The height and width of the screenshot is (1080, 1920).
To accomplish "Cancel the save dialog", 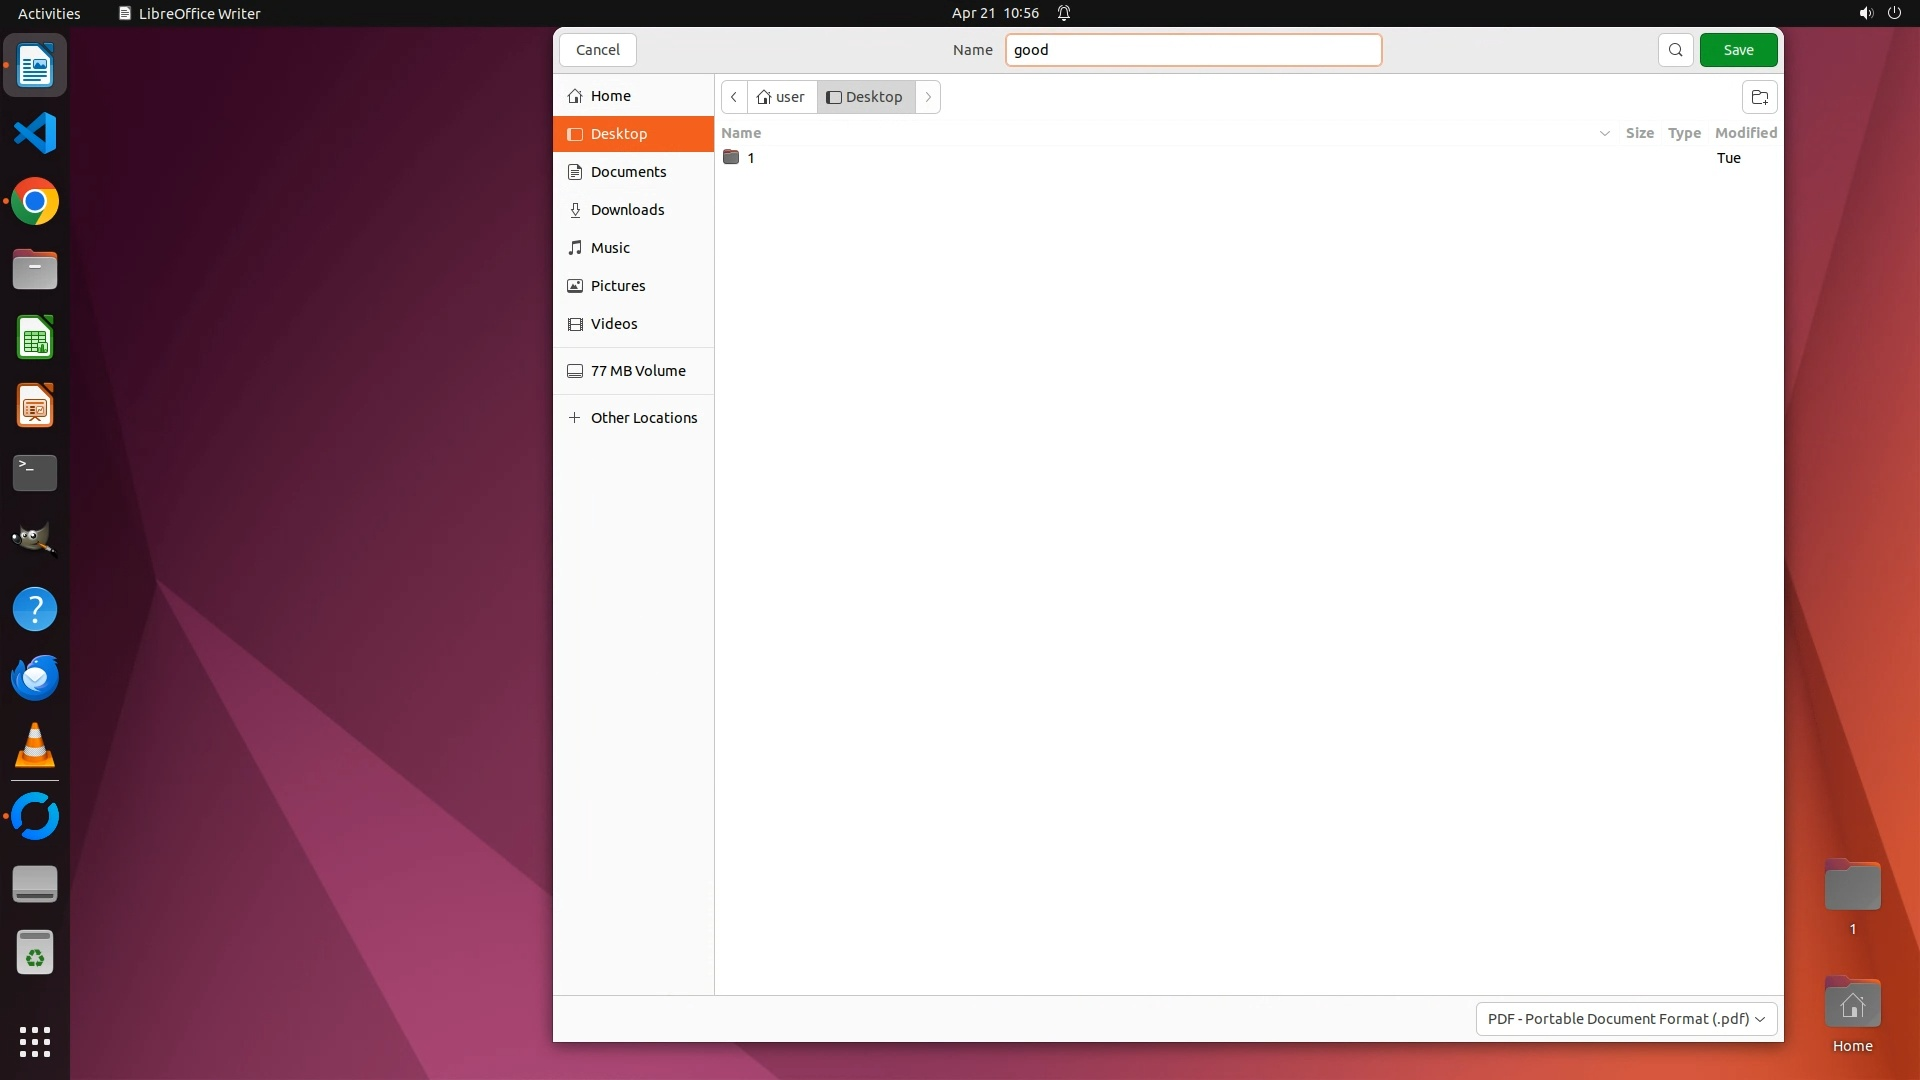I will point(598,50).
